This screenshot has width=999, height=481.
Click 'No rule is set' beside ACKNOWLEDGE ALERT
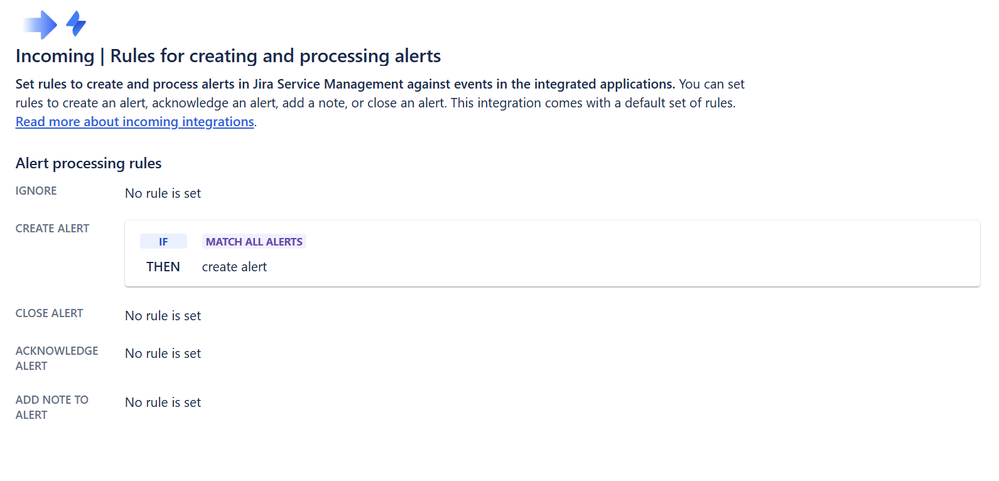point(162,353)
